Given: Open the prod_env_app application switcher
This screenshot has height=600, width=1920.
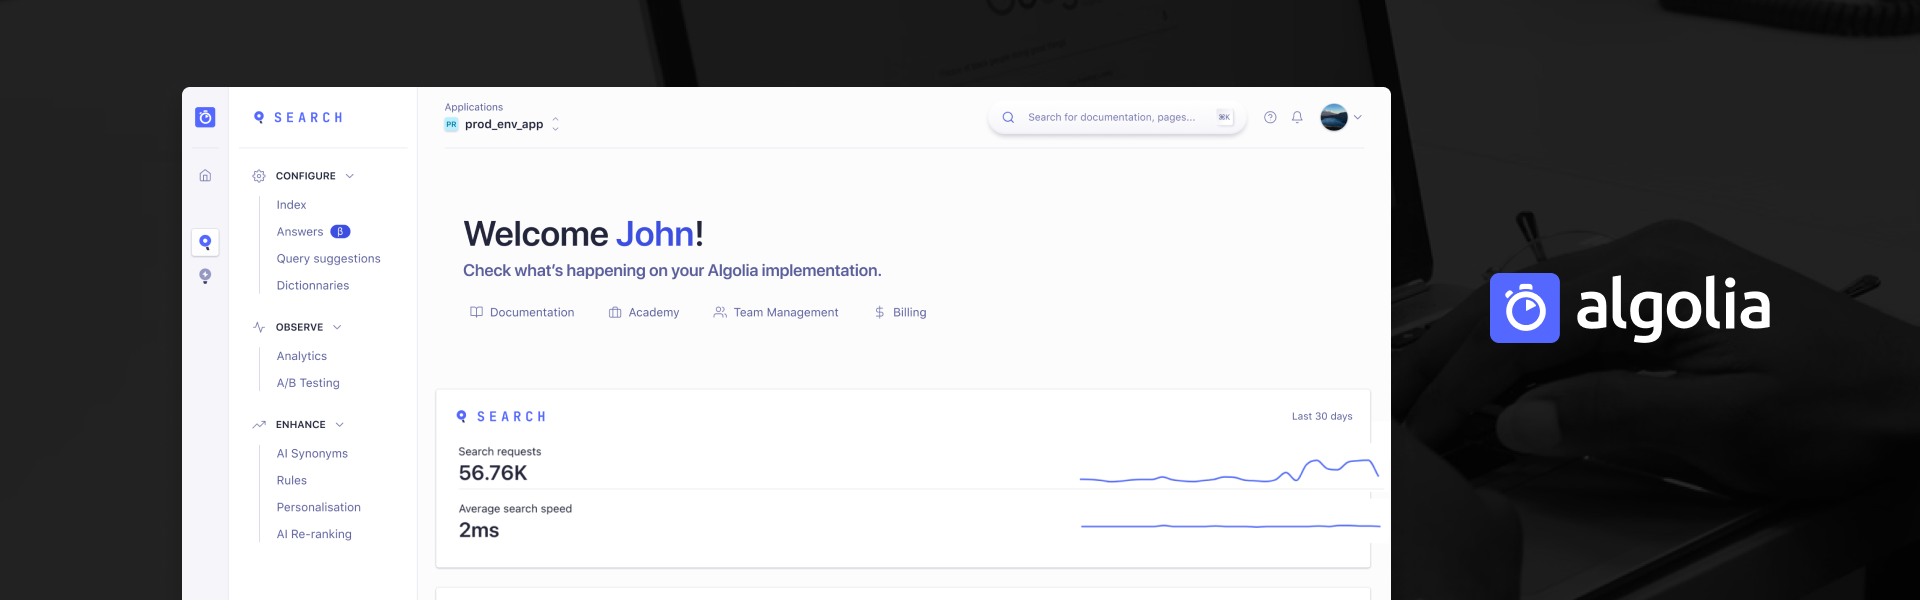Looking at the screenshot, I should [x=502, y=124].
